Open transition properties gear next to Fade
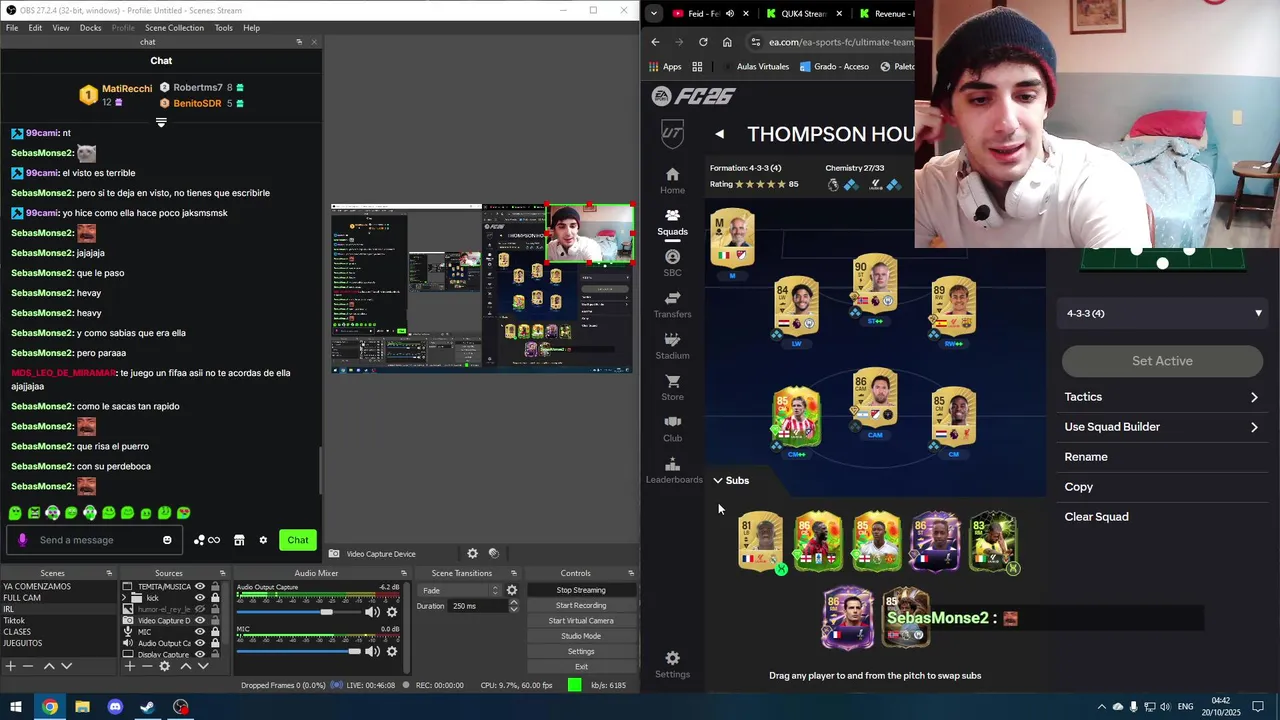1280x720 pixels. click(512, 590)
